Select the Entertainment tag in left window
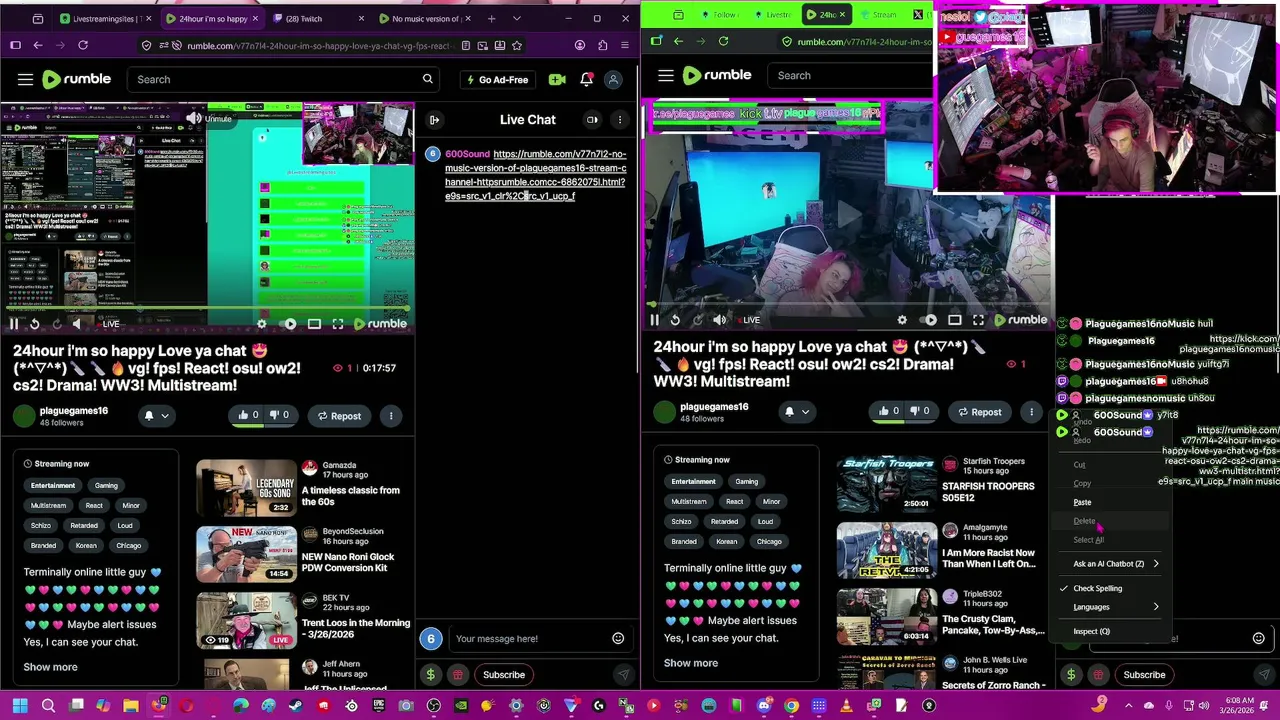The height and width of the screenshot is (720, 1280). pos(52,485)
